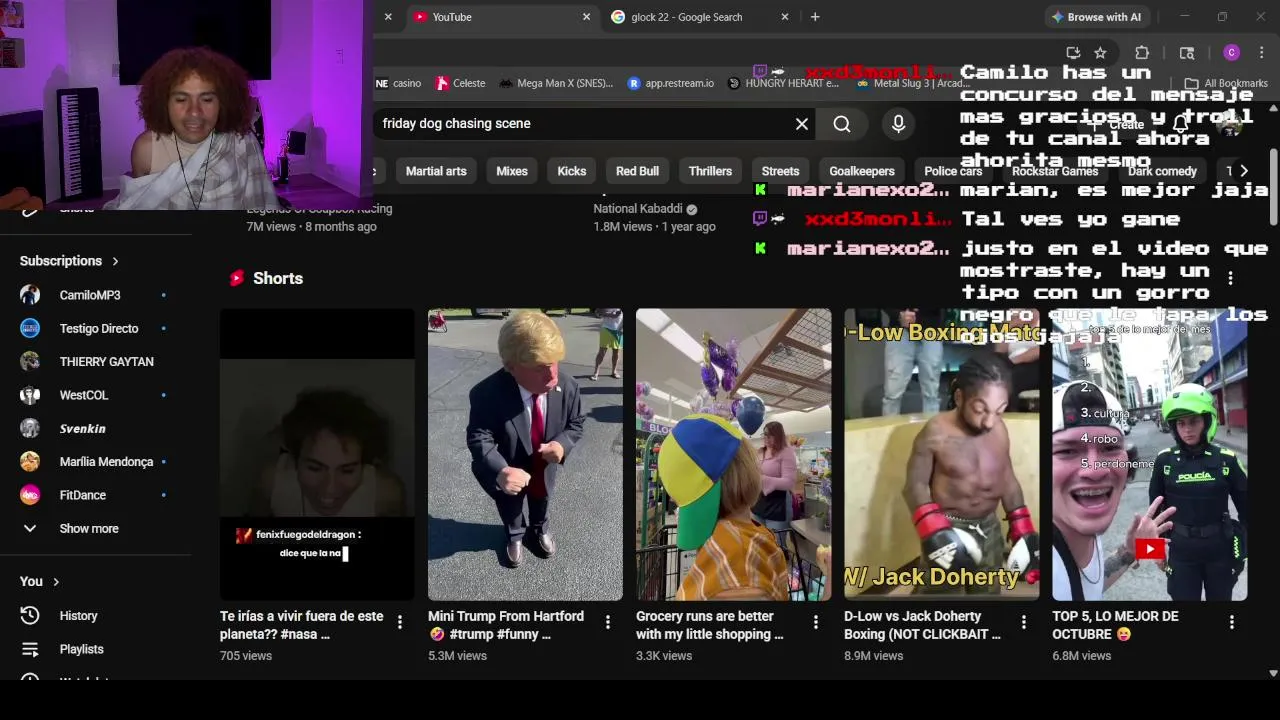This screenshot has width=1280, height=720.
Task: Open browser extensions puzzle icon
Action: click(x=1142, y=53)
